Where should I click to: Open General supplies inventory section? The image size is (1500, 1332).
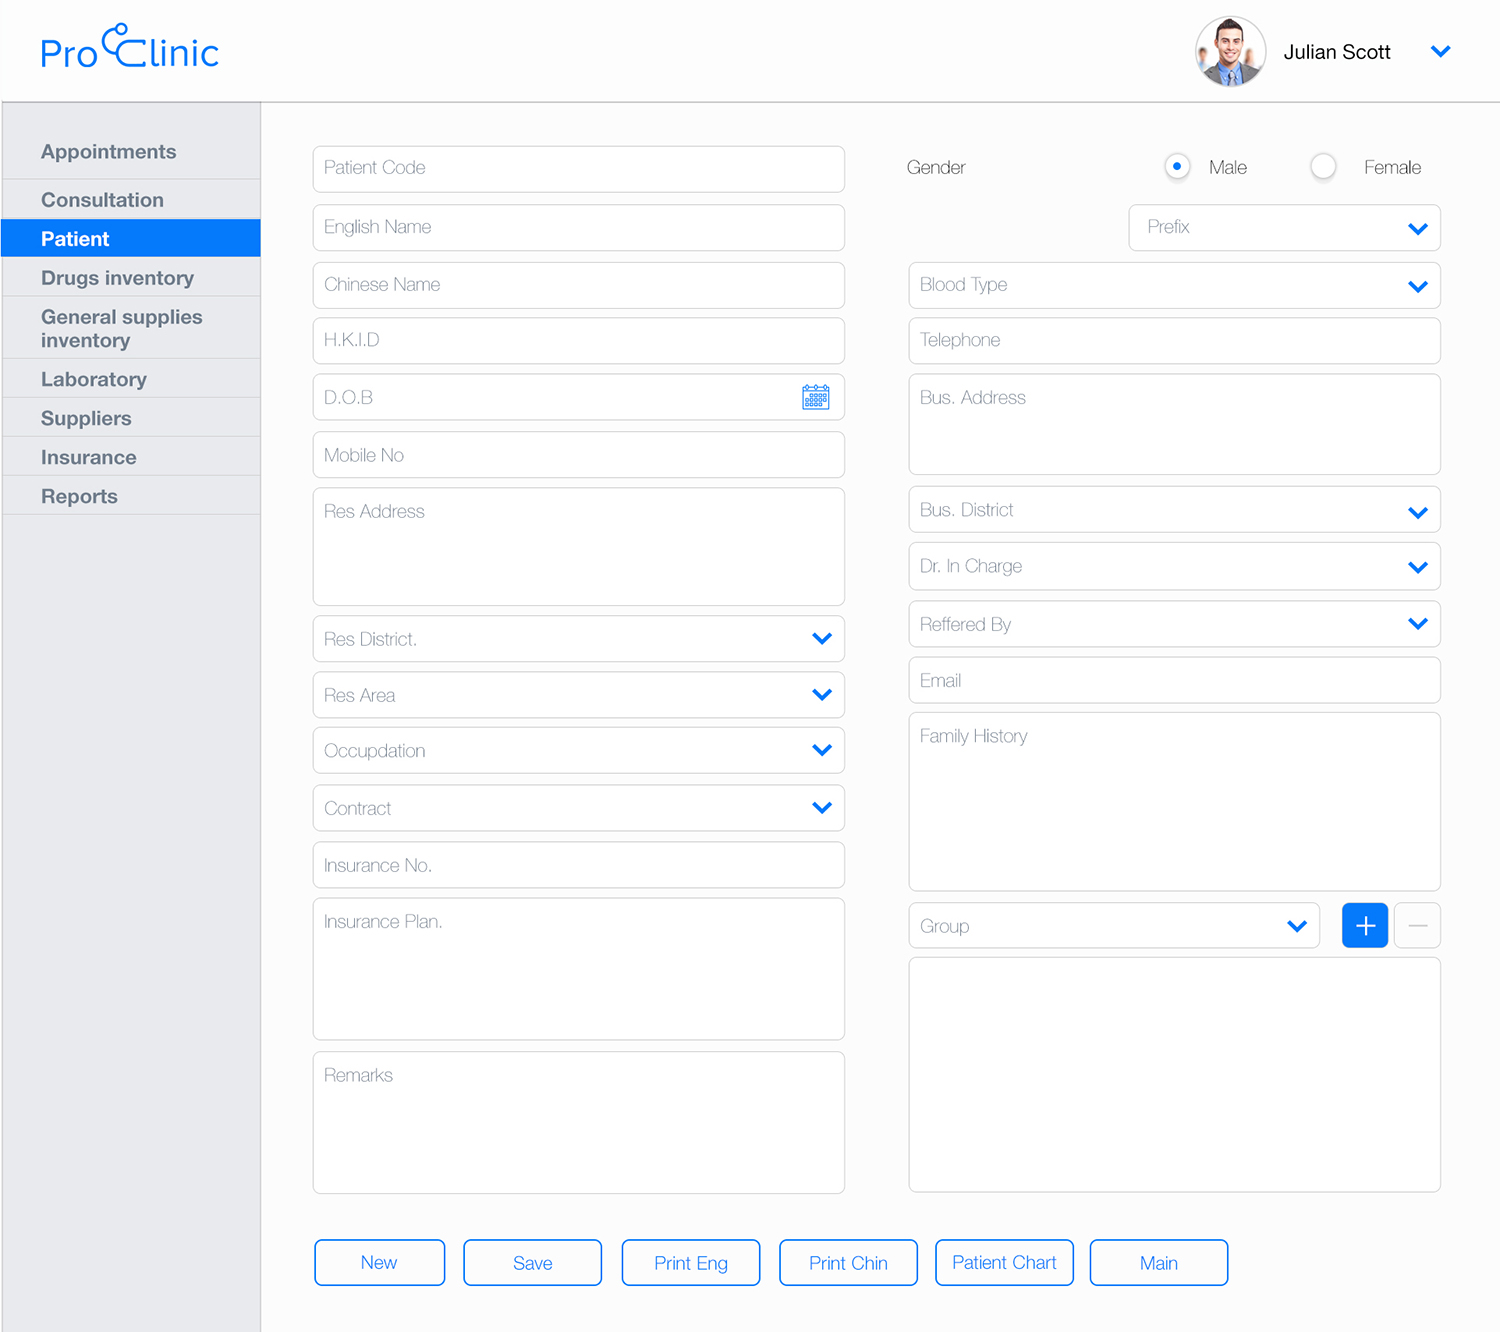pyautogui.click(x=131, y=328)
